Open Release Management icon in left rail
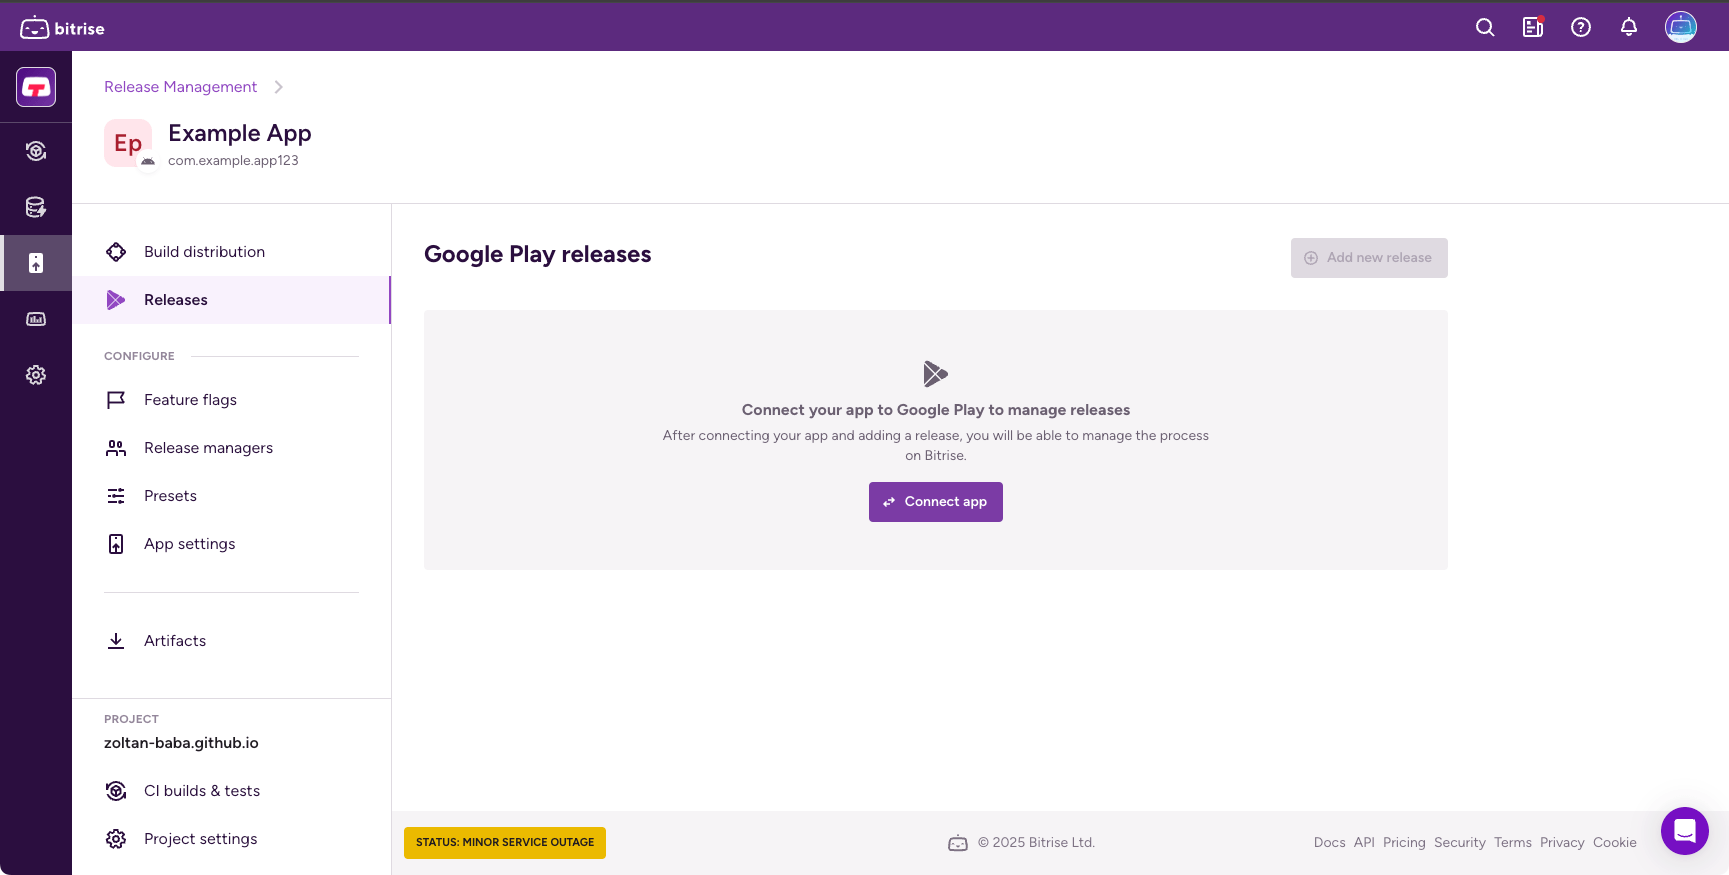Image resolution: width=1729 pixels, height=875 pixels. click(36, 263)
